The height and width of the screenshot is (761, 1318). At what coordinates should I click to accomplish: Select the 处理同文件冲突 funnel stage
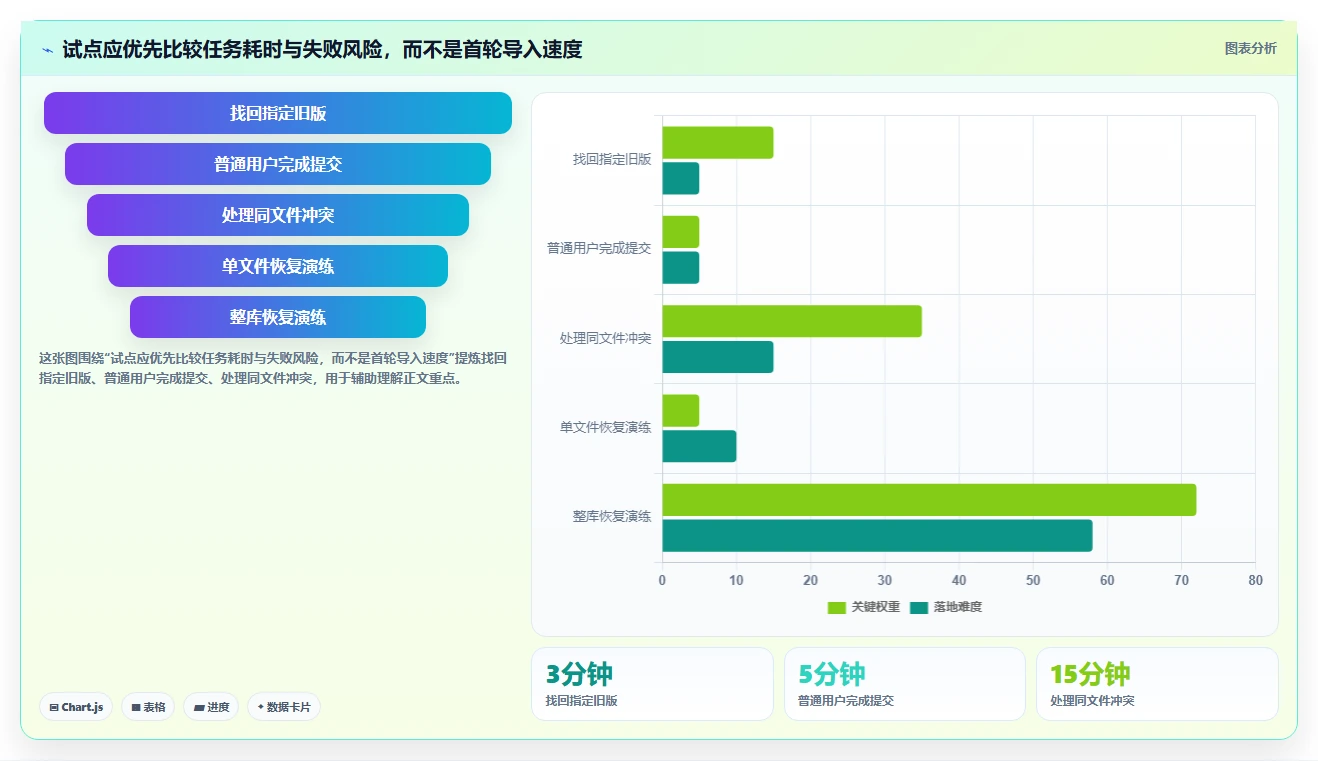coord(278,215)
